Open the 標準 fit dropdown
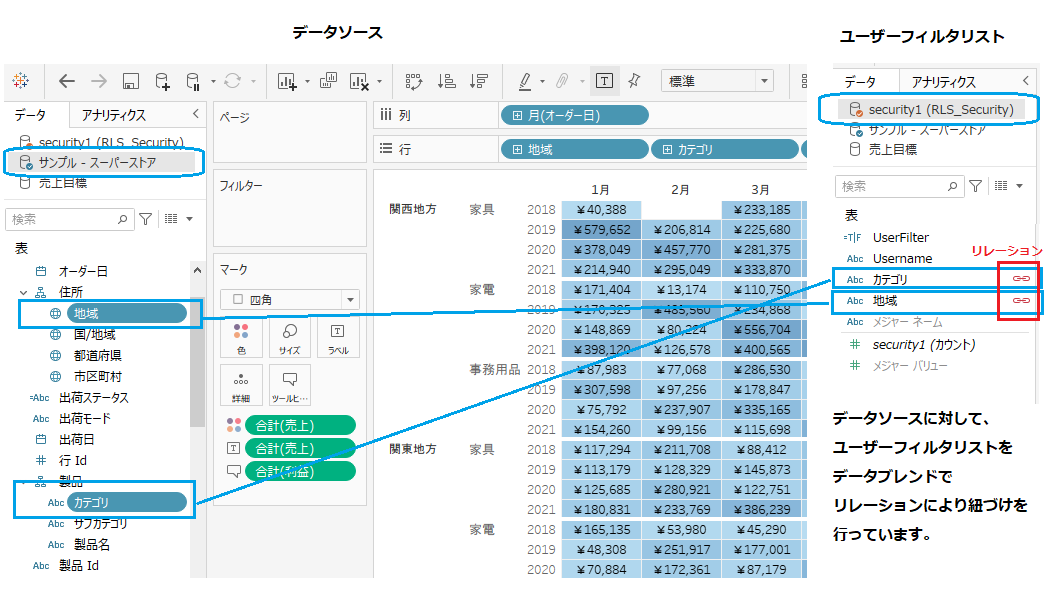The image size is (1062, 594). point(717,81)
